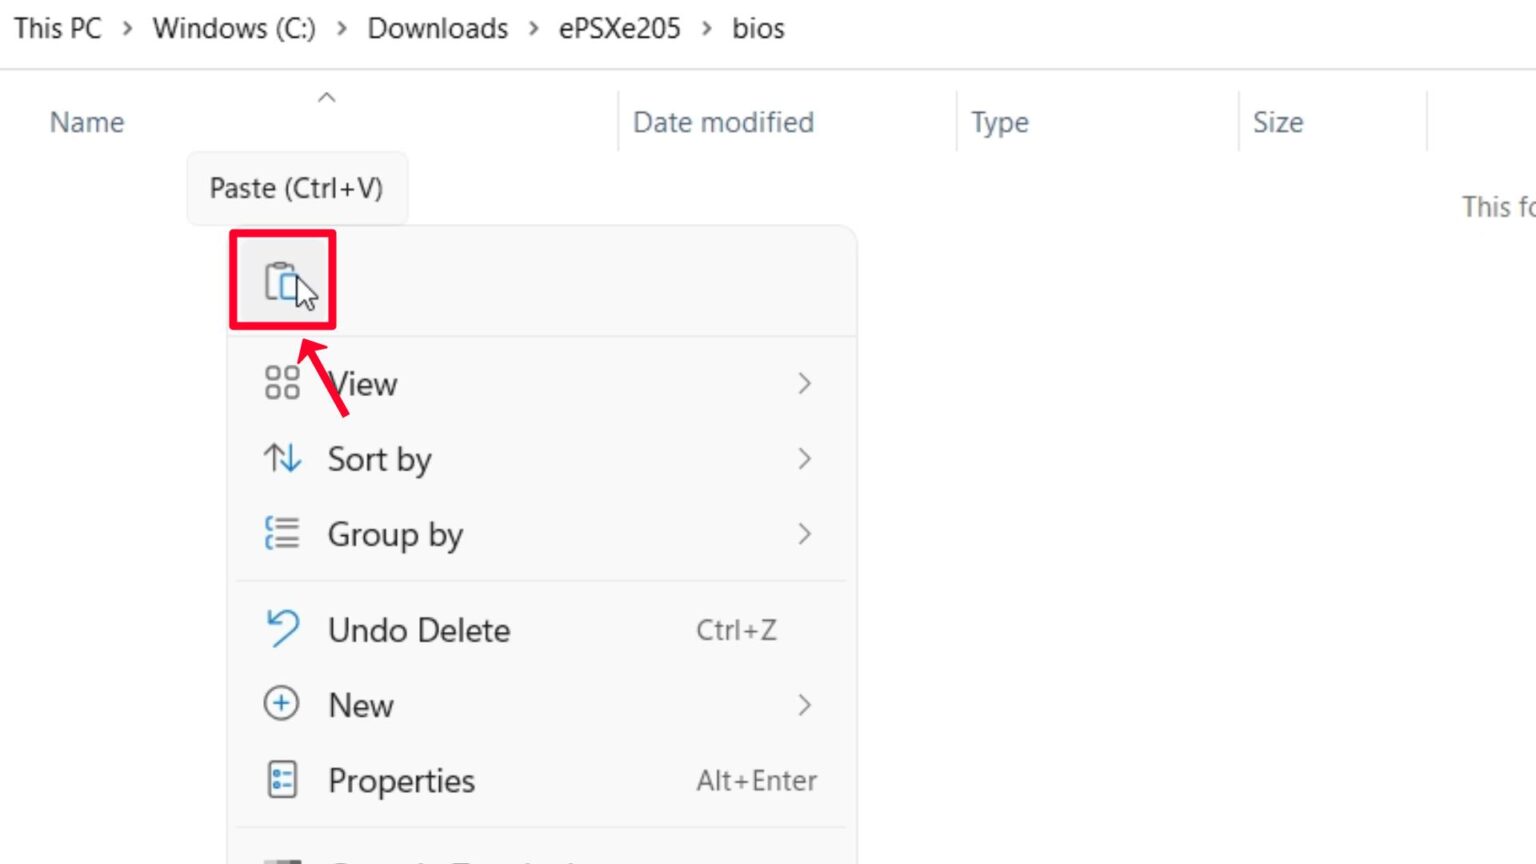Expand the chevron after ePSXe205 in path
The height and width of the screenshot is (864, 1536).
(707, 29)
